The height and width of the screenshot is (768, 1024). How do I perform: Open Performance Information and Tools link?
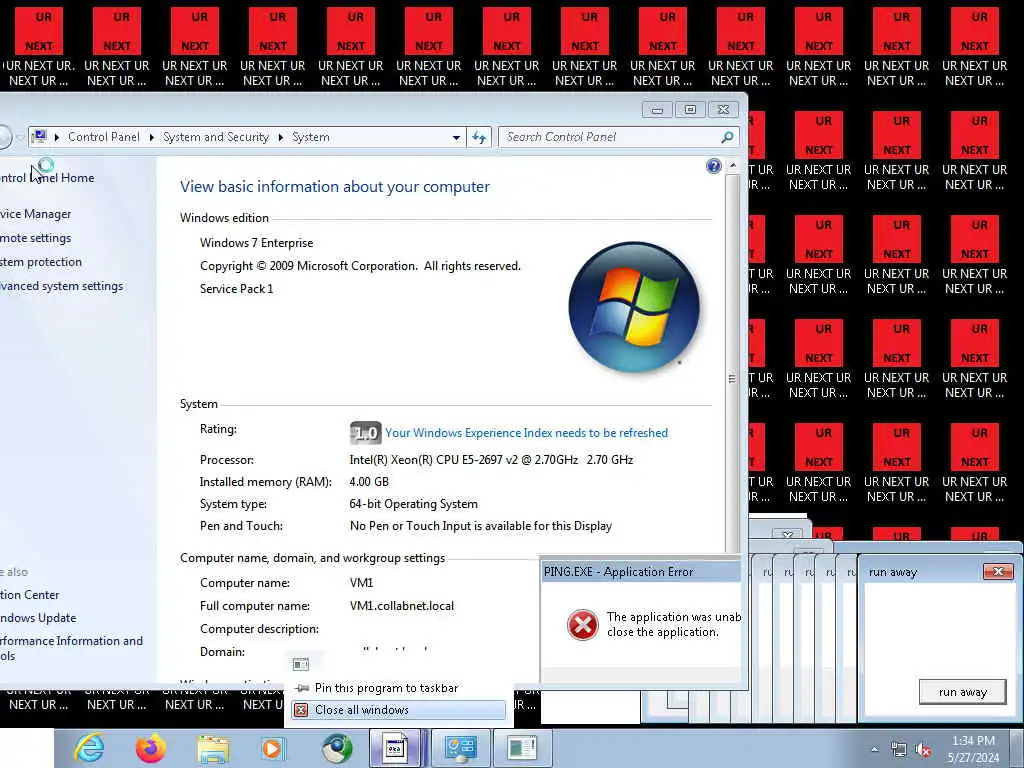71,648
